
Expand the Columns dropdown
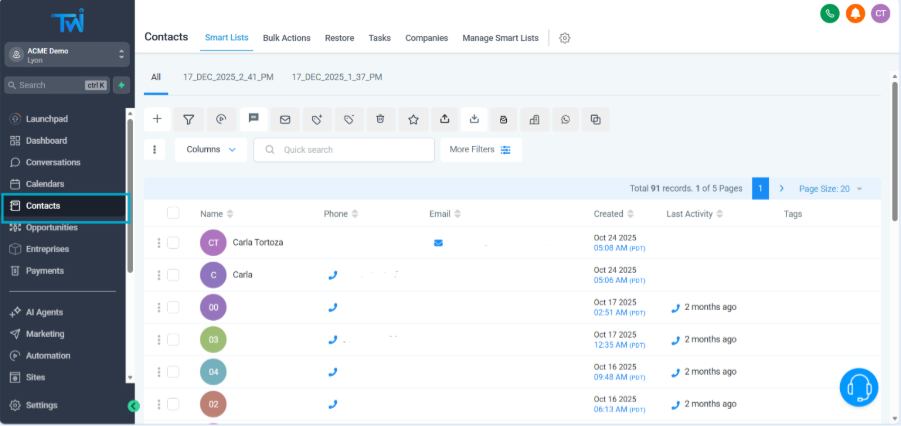(210, 149)
